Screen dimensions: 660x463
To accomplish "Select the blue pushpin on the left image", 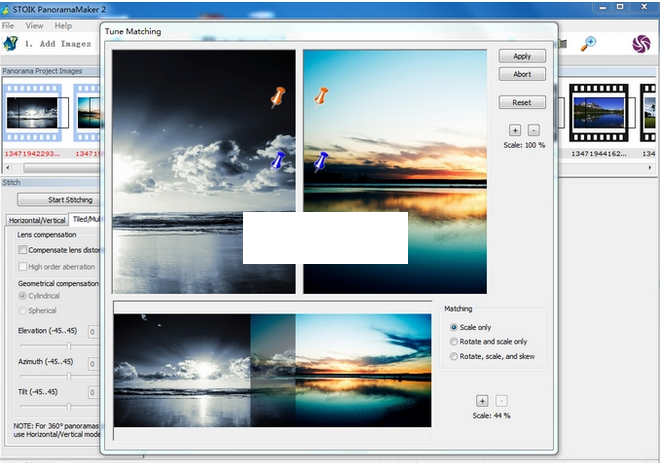I will [277, 161].
